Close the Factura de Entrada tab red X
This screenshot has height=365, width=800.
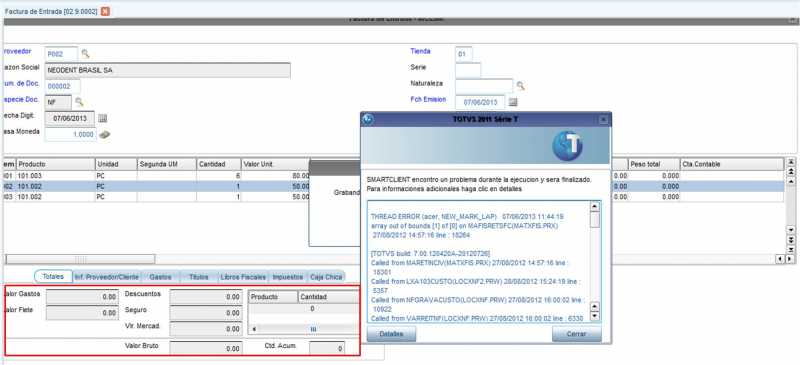(105, 11)
